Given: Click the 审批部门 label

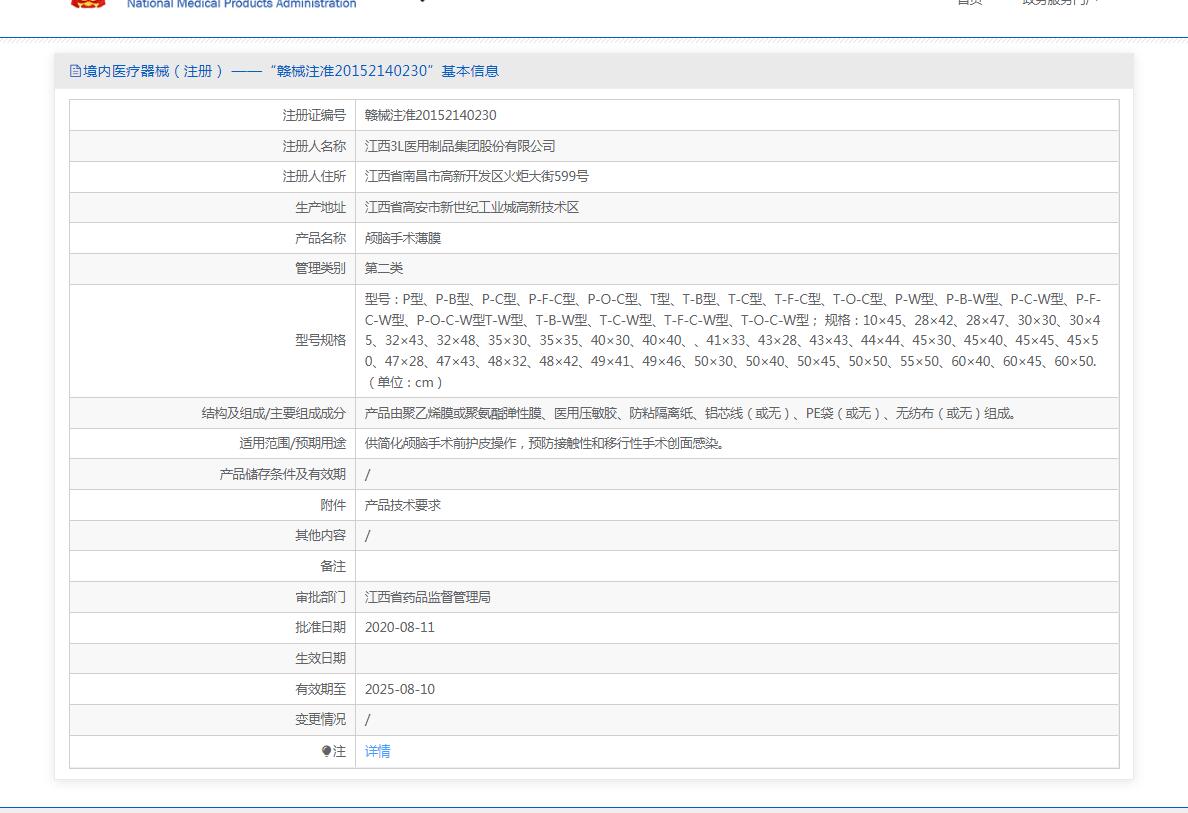Looking at the screenshot, I should point(320,597).
